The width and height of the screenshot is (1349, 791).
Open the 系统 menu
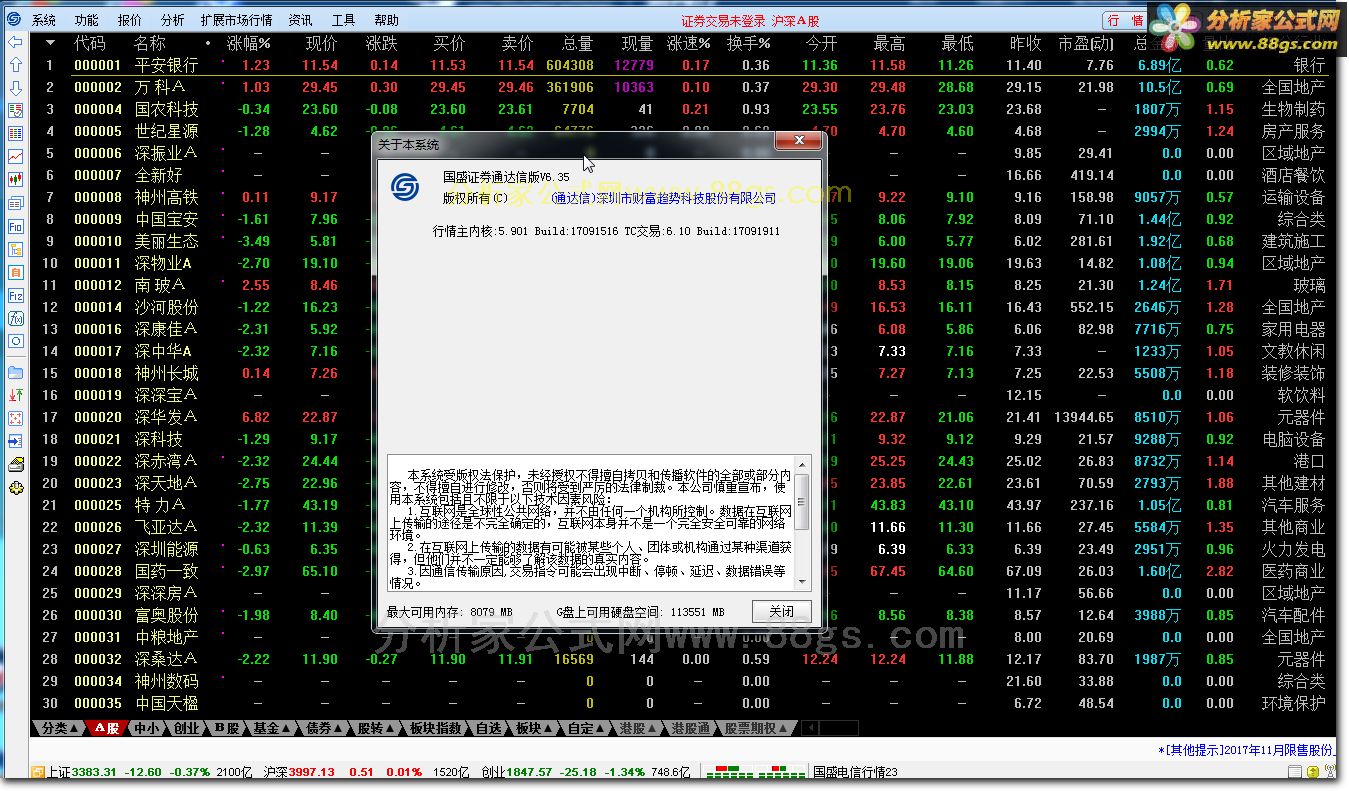click(x=44, y=20)
